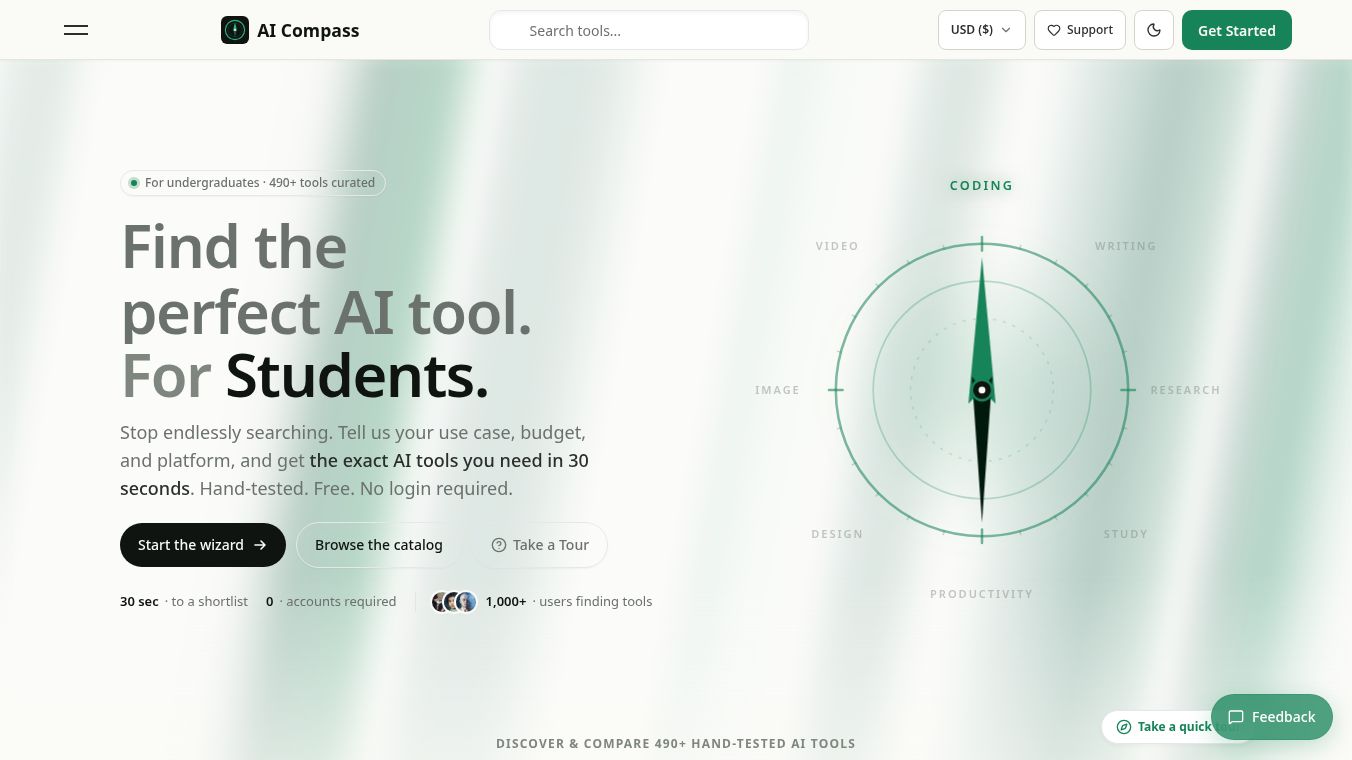Click the compass needle center pivot
Viewport: 1352px width, 760px height.
tap(982, 390)
